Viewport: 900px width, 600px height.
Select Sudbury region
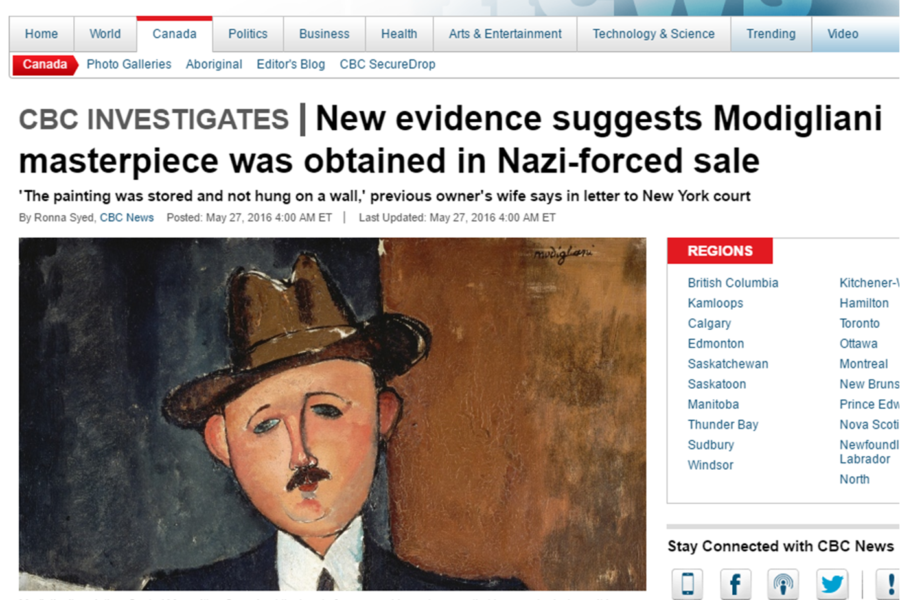pos(711,445)
